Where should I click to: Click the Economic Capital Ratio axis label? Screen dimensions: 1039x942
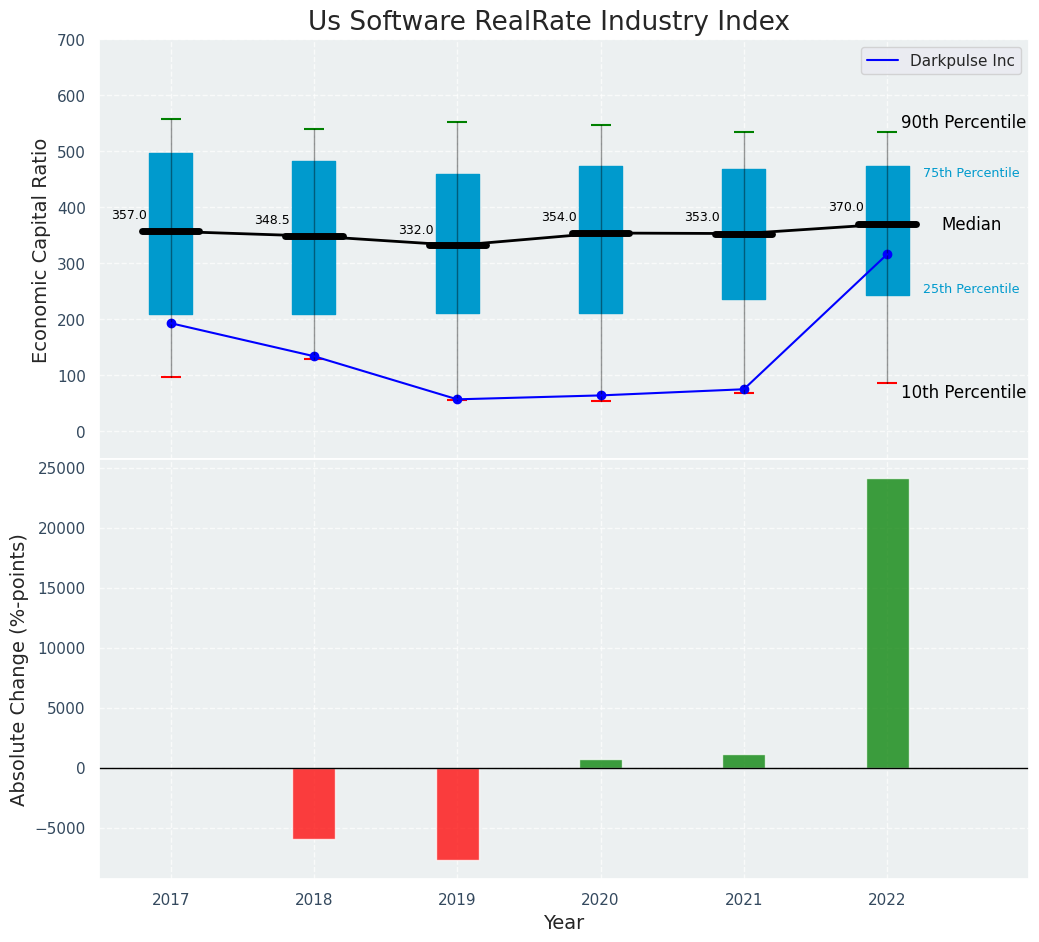[41, 250]
